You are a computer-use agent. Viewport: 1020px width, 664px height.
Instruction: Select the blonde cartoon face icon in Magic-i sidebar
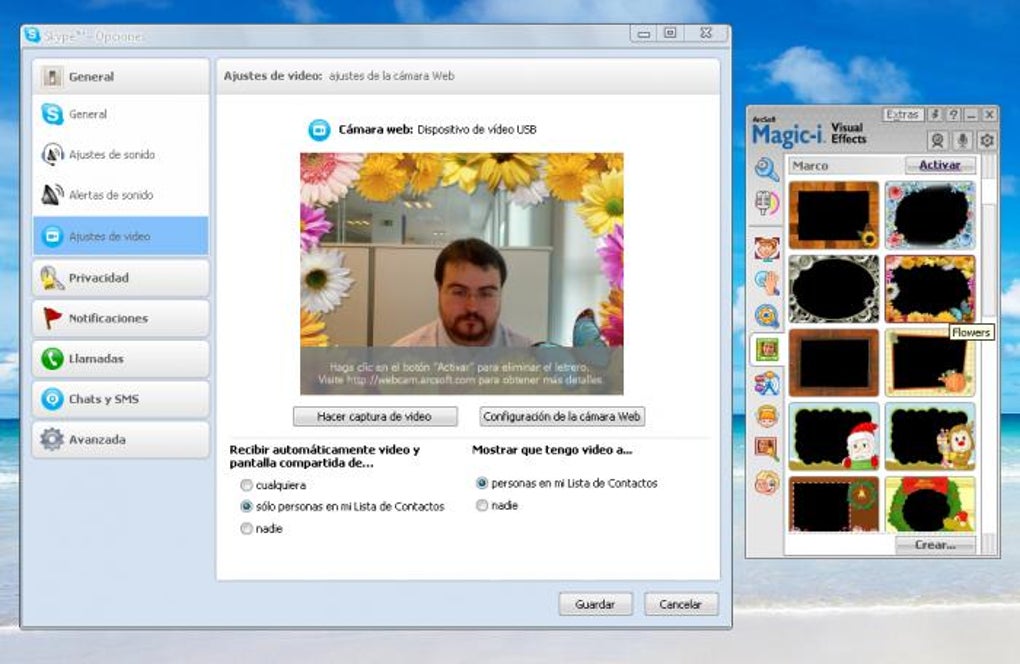pos(767,483)
